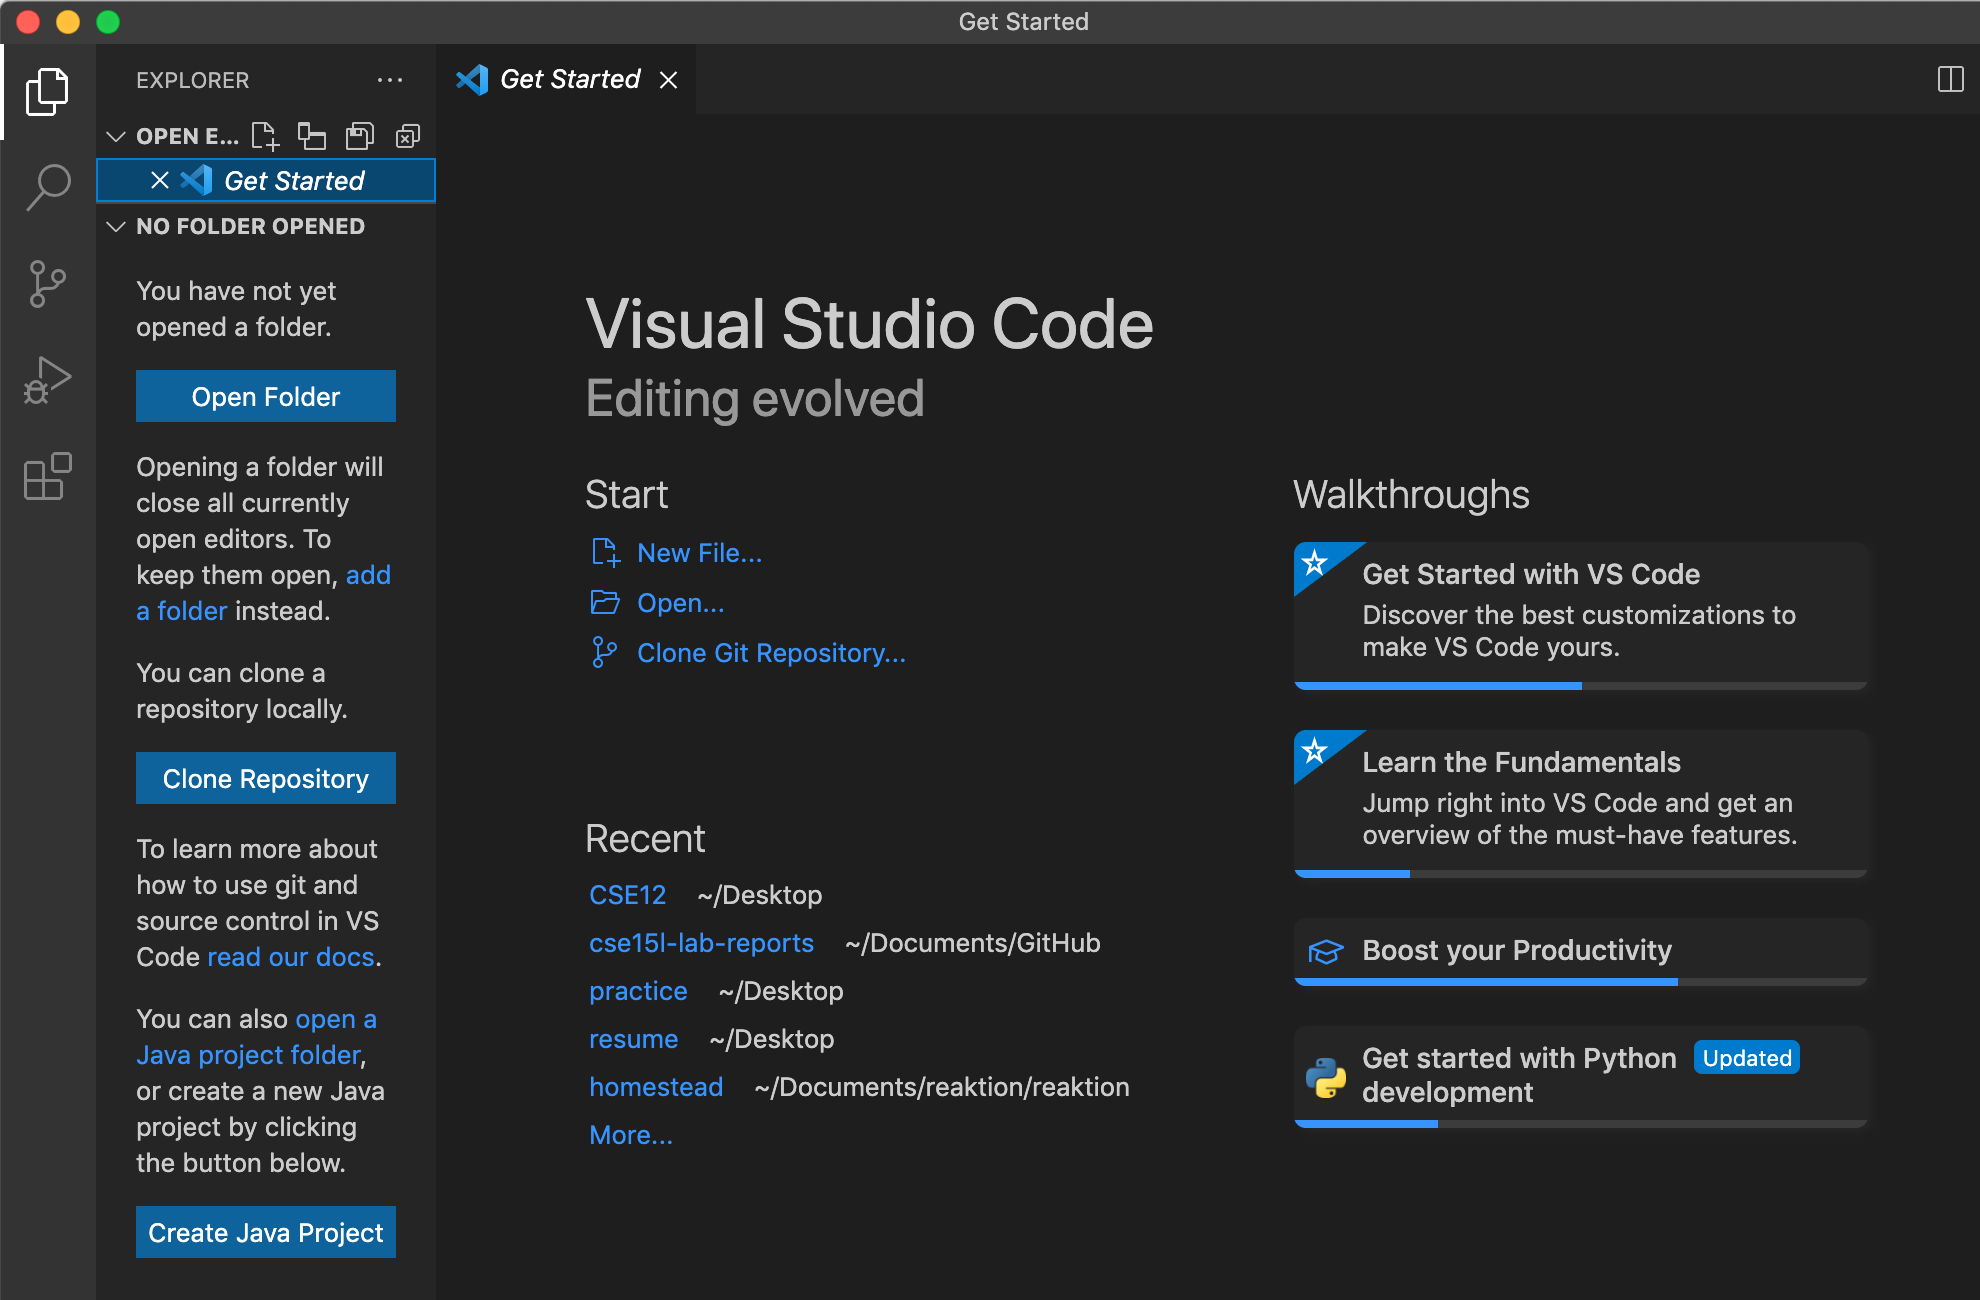Toggle the editor layout icon in Open Editors
Image resolution: width=1980 pixels, height=1300 pixels.
(x=312, y=136)
